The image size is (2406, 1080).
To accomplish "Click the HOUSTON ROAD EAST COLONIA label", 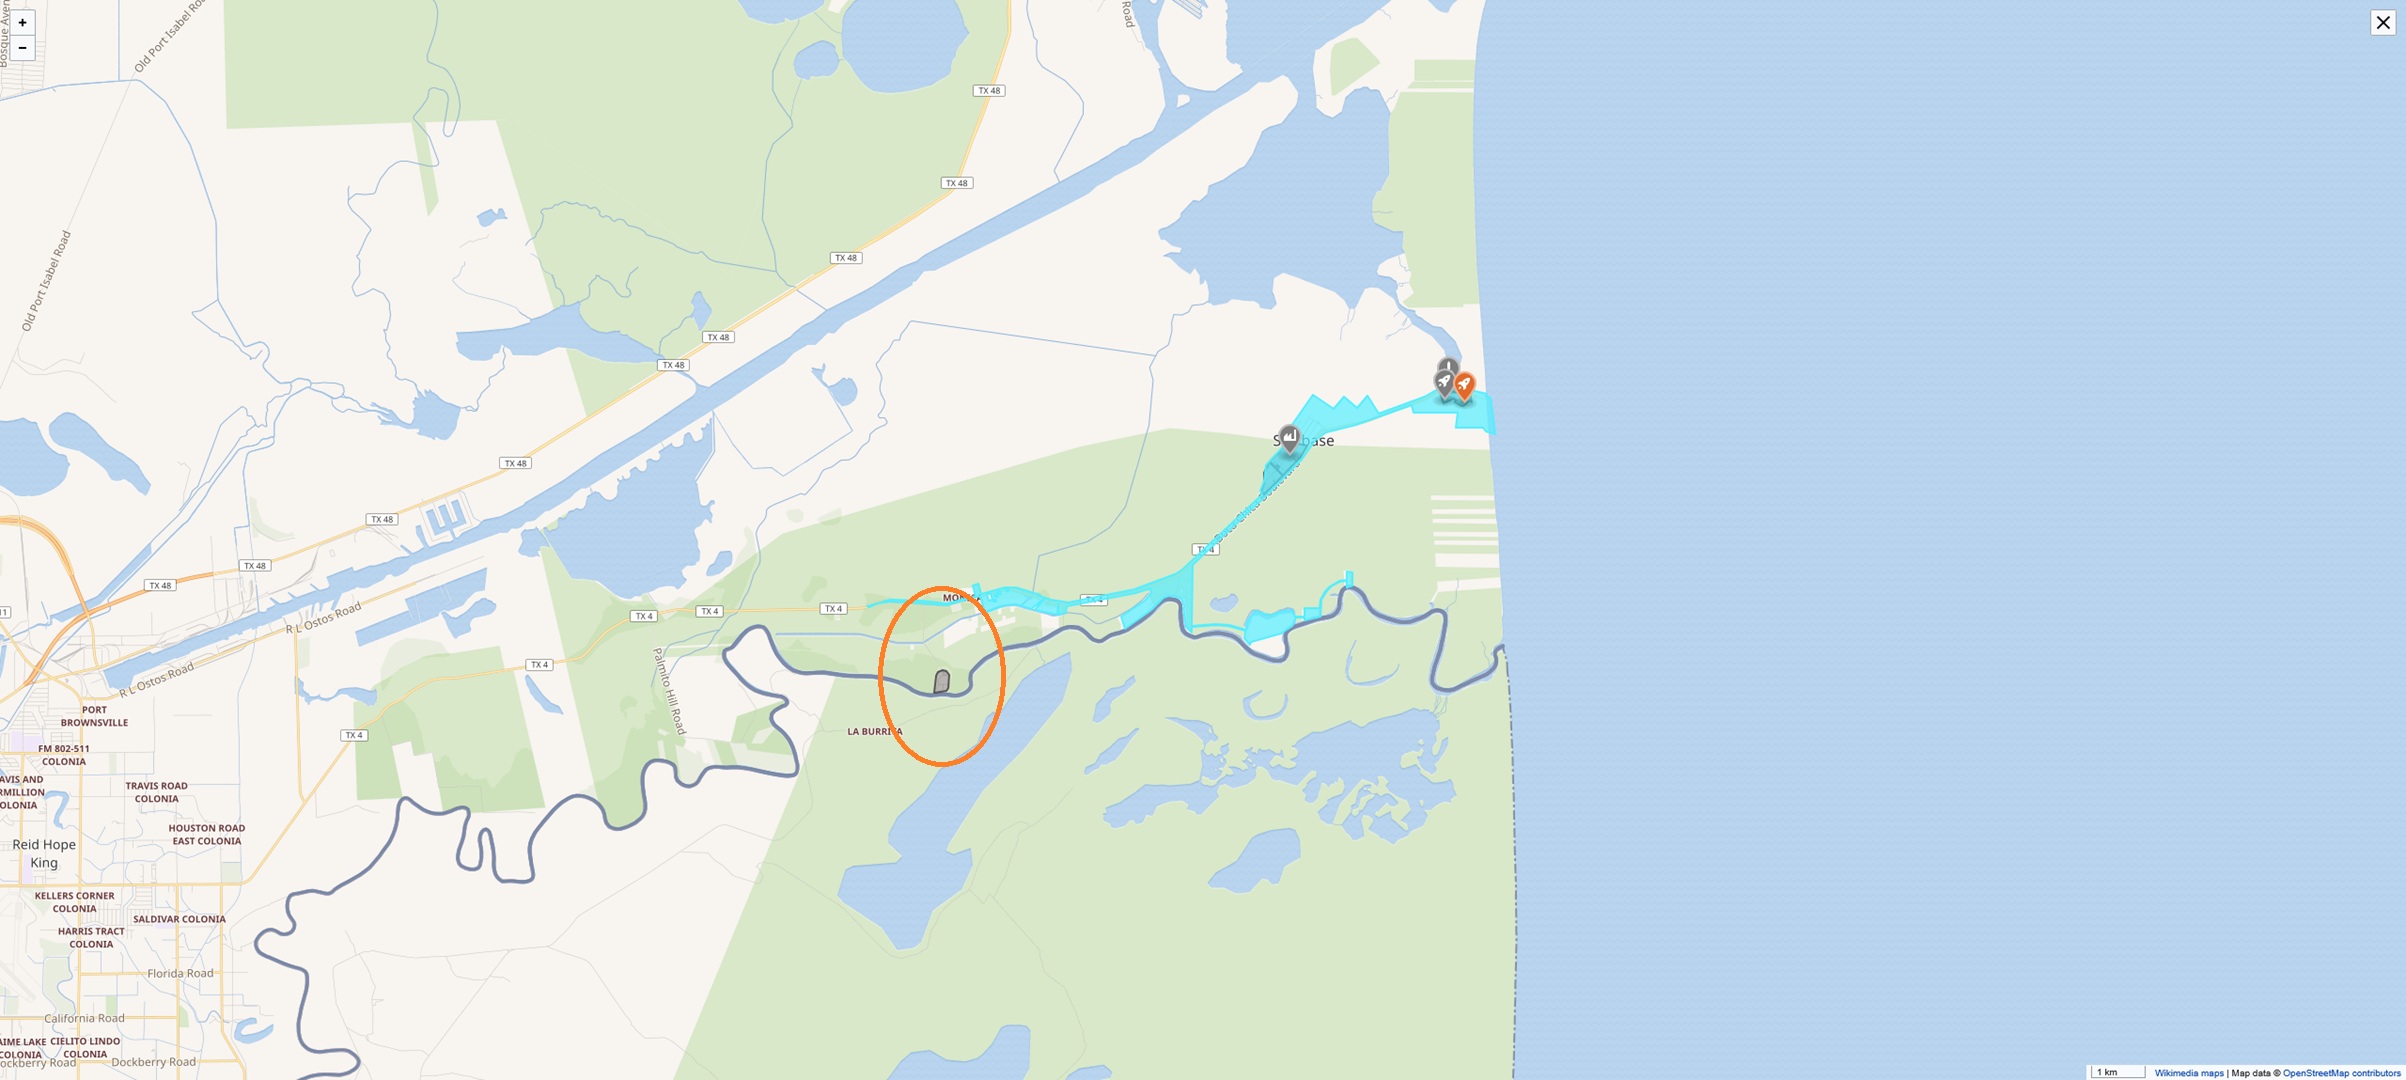I will [x=206, y=835].
